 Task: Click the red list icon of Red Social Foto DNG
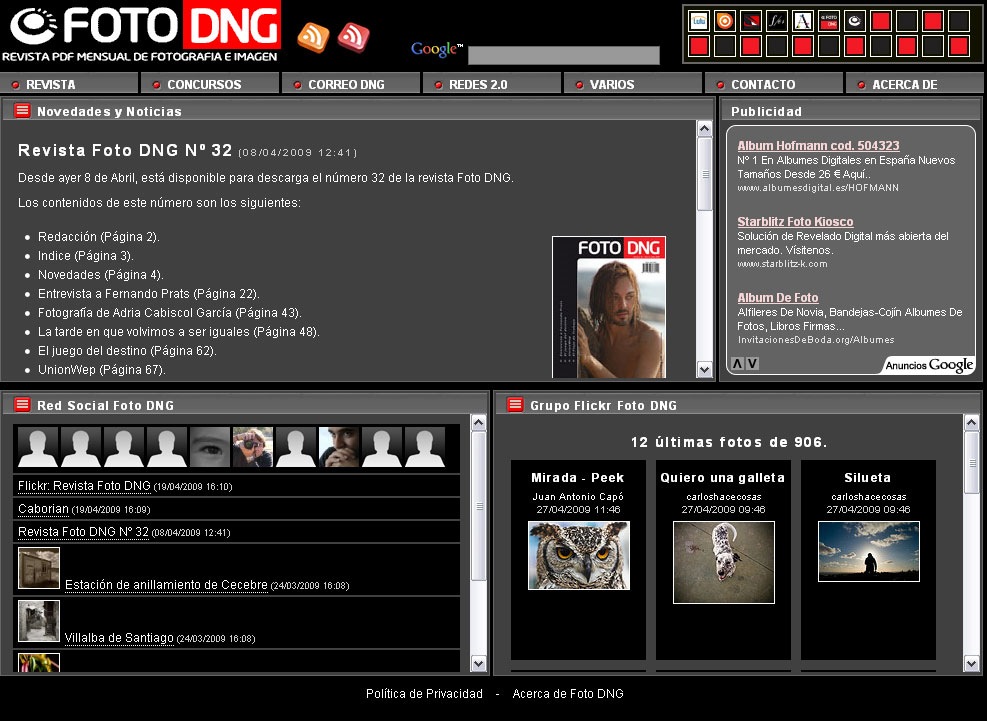22,404
